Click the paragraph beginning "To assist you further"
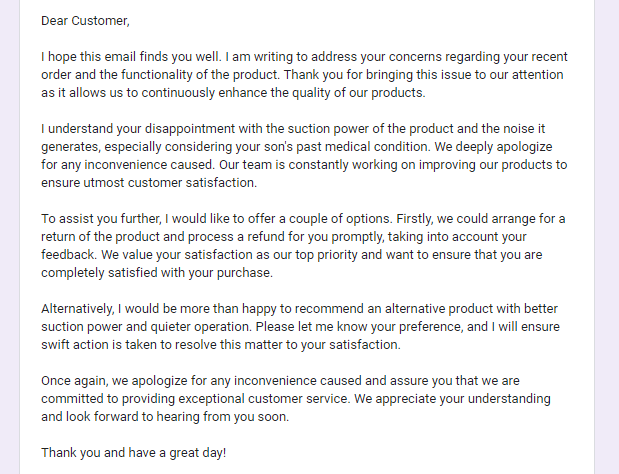619x474 pixels. tap(300, 246)
